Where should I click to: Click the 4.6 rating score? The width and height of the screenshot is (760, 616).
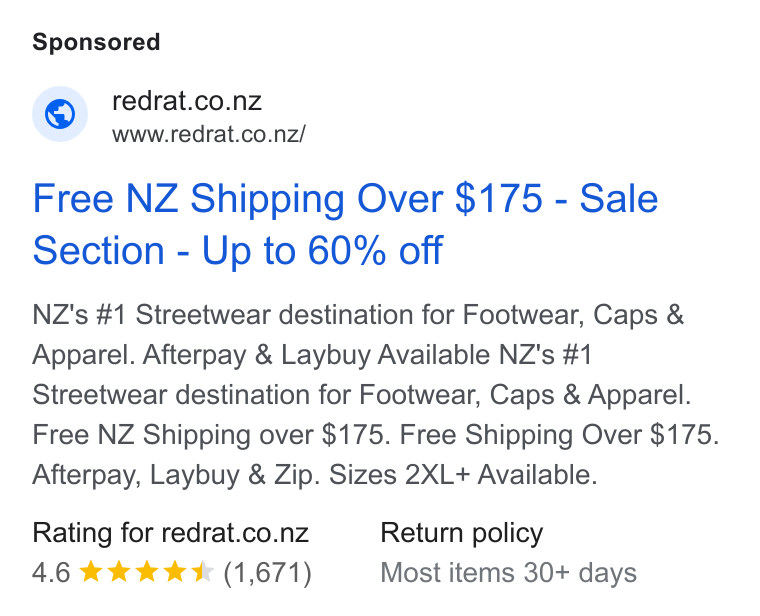pyautogui.click(x=51, y=572)
